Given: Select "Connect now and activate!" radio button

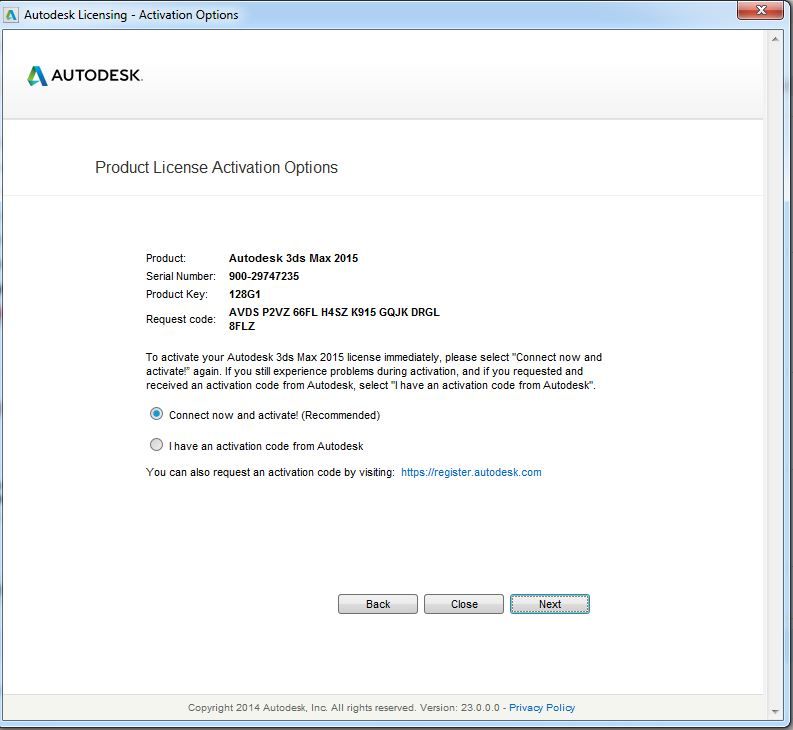Looking at the screenshot, I should click(156, 414).
